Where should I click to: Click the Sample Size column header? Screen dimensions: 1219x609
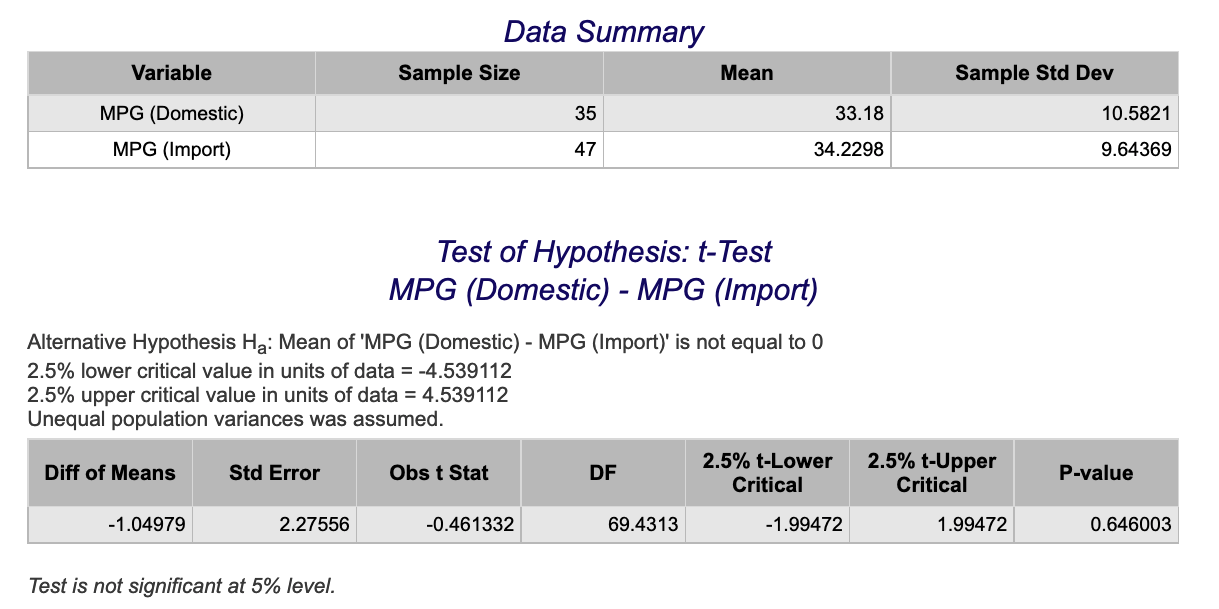[x=459, y=73]
